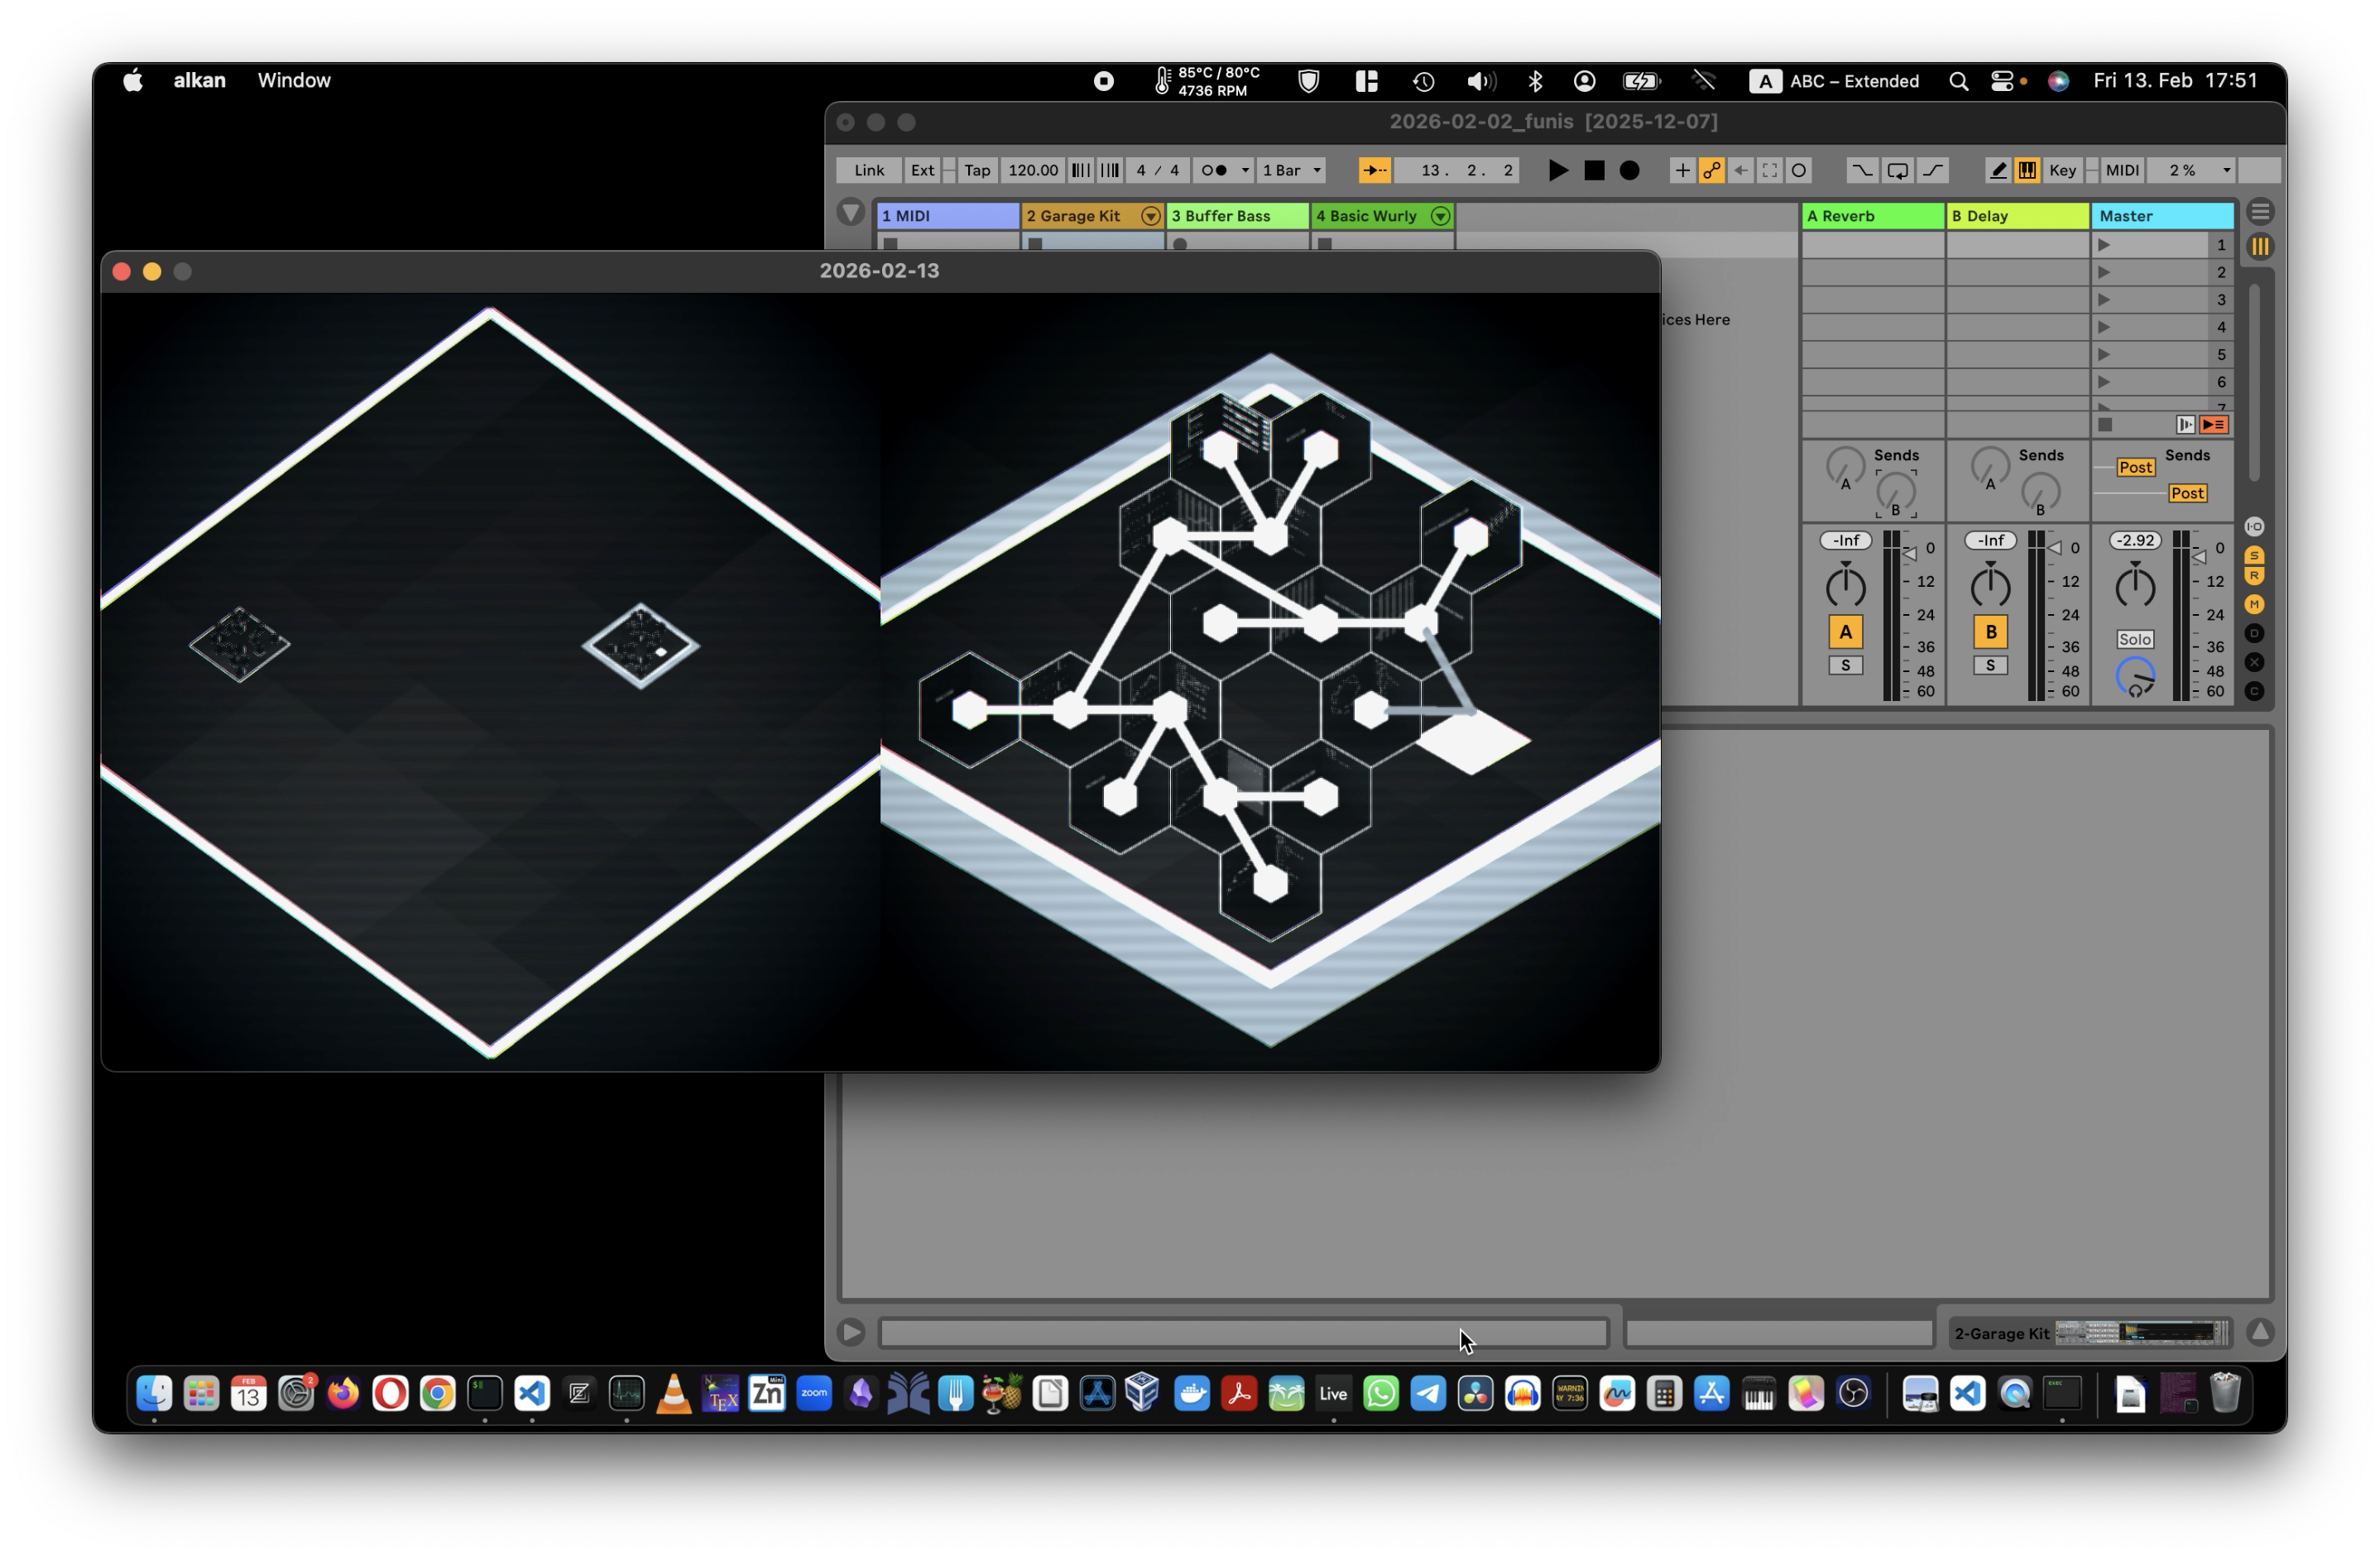Expand Garage Kit track fold arrow

pyautogui.click(x=1151, y=216)
